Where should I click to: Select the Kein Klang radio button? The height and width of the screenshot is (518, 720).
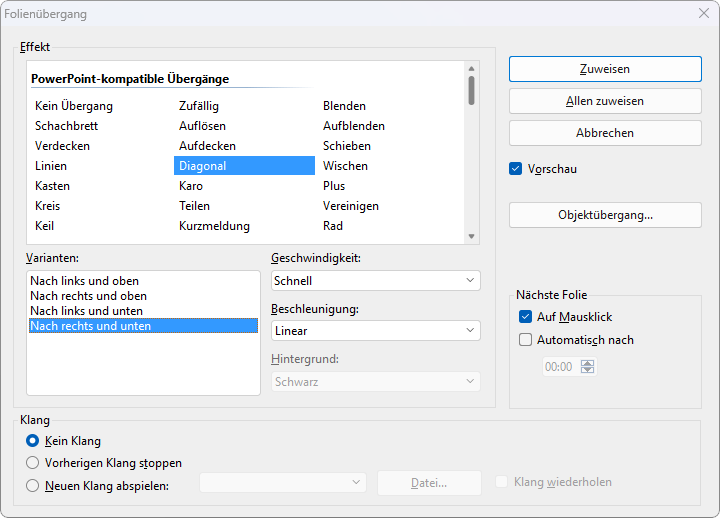(x=33, y=441)
